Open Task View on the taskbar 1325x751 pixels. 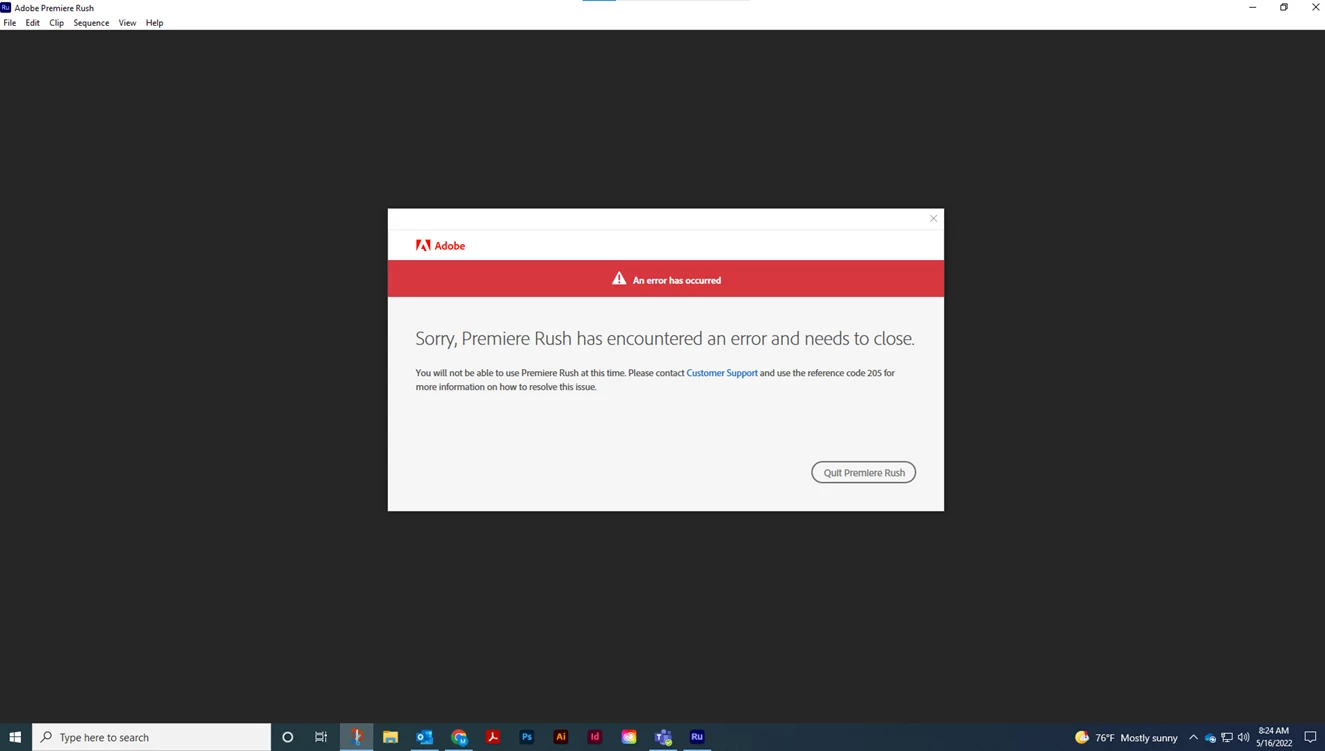pos(321,737)
